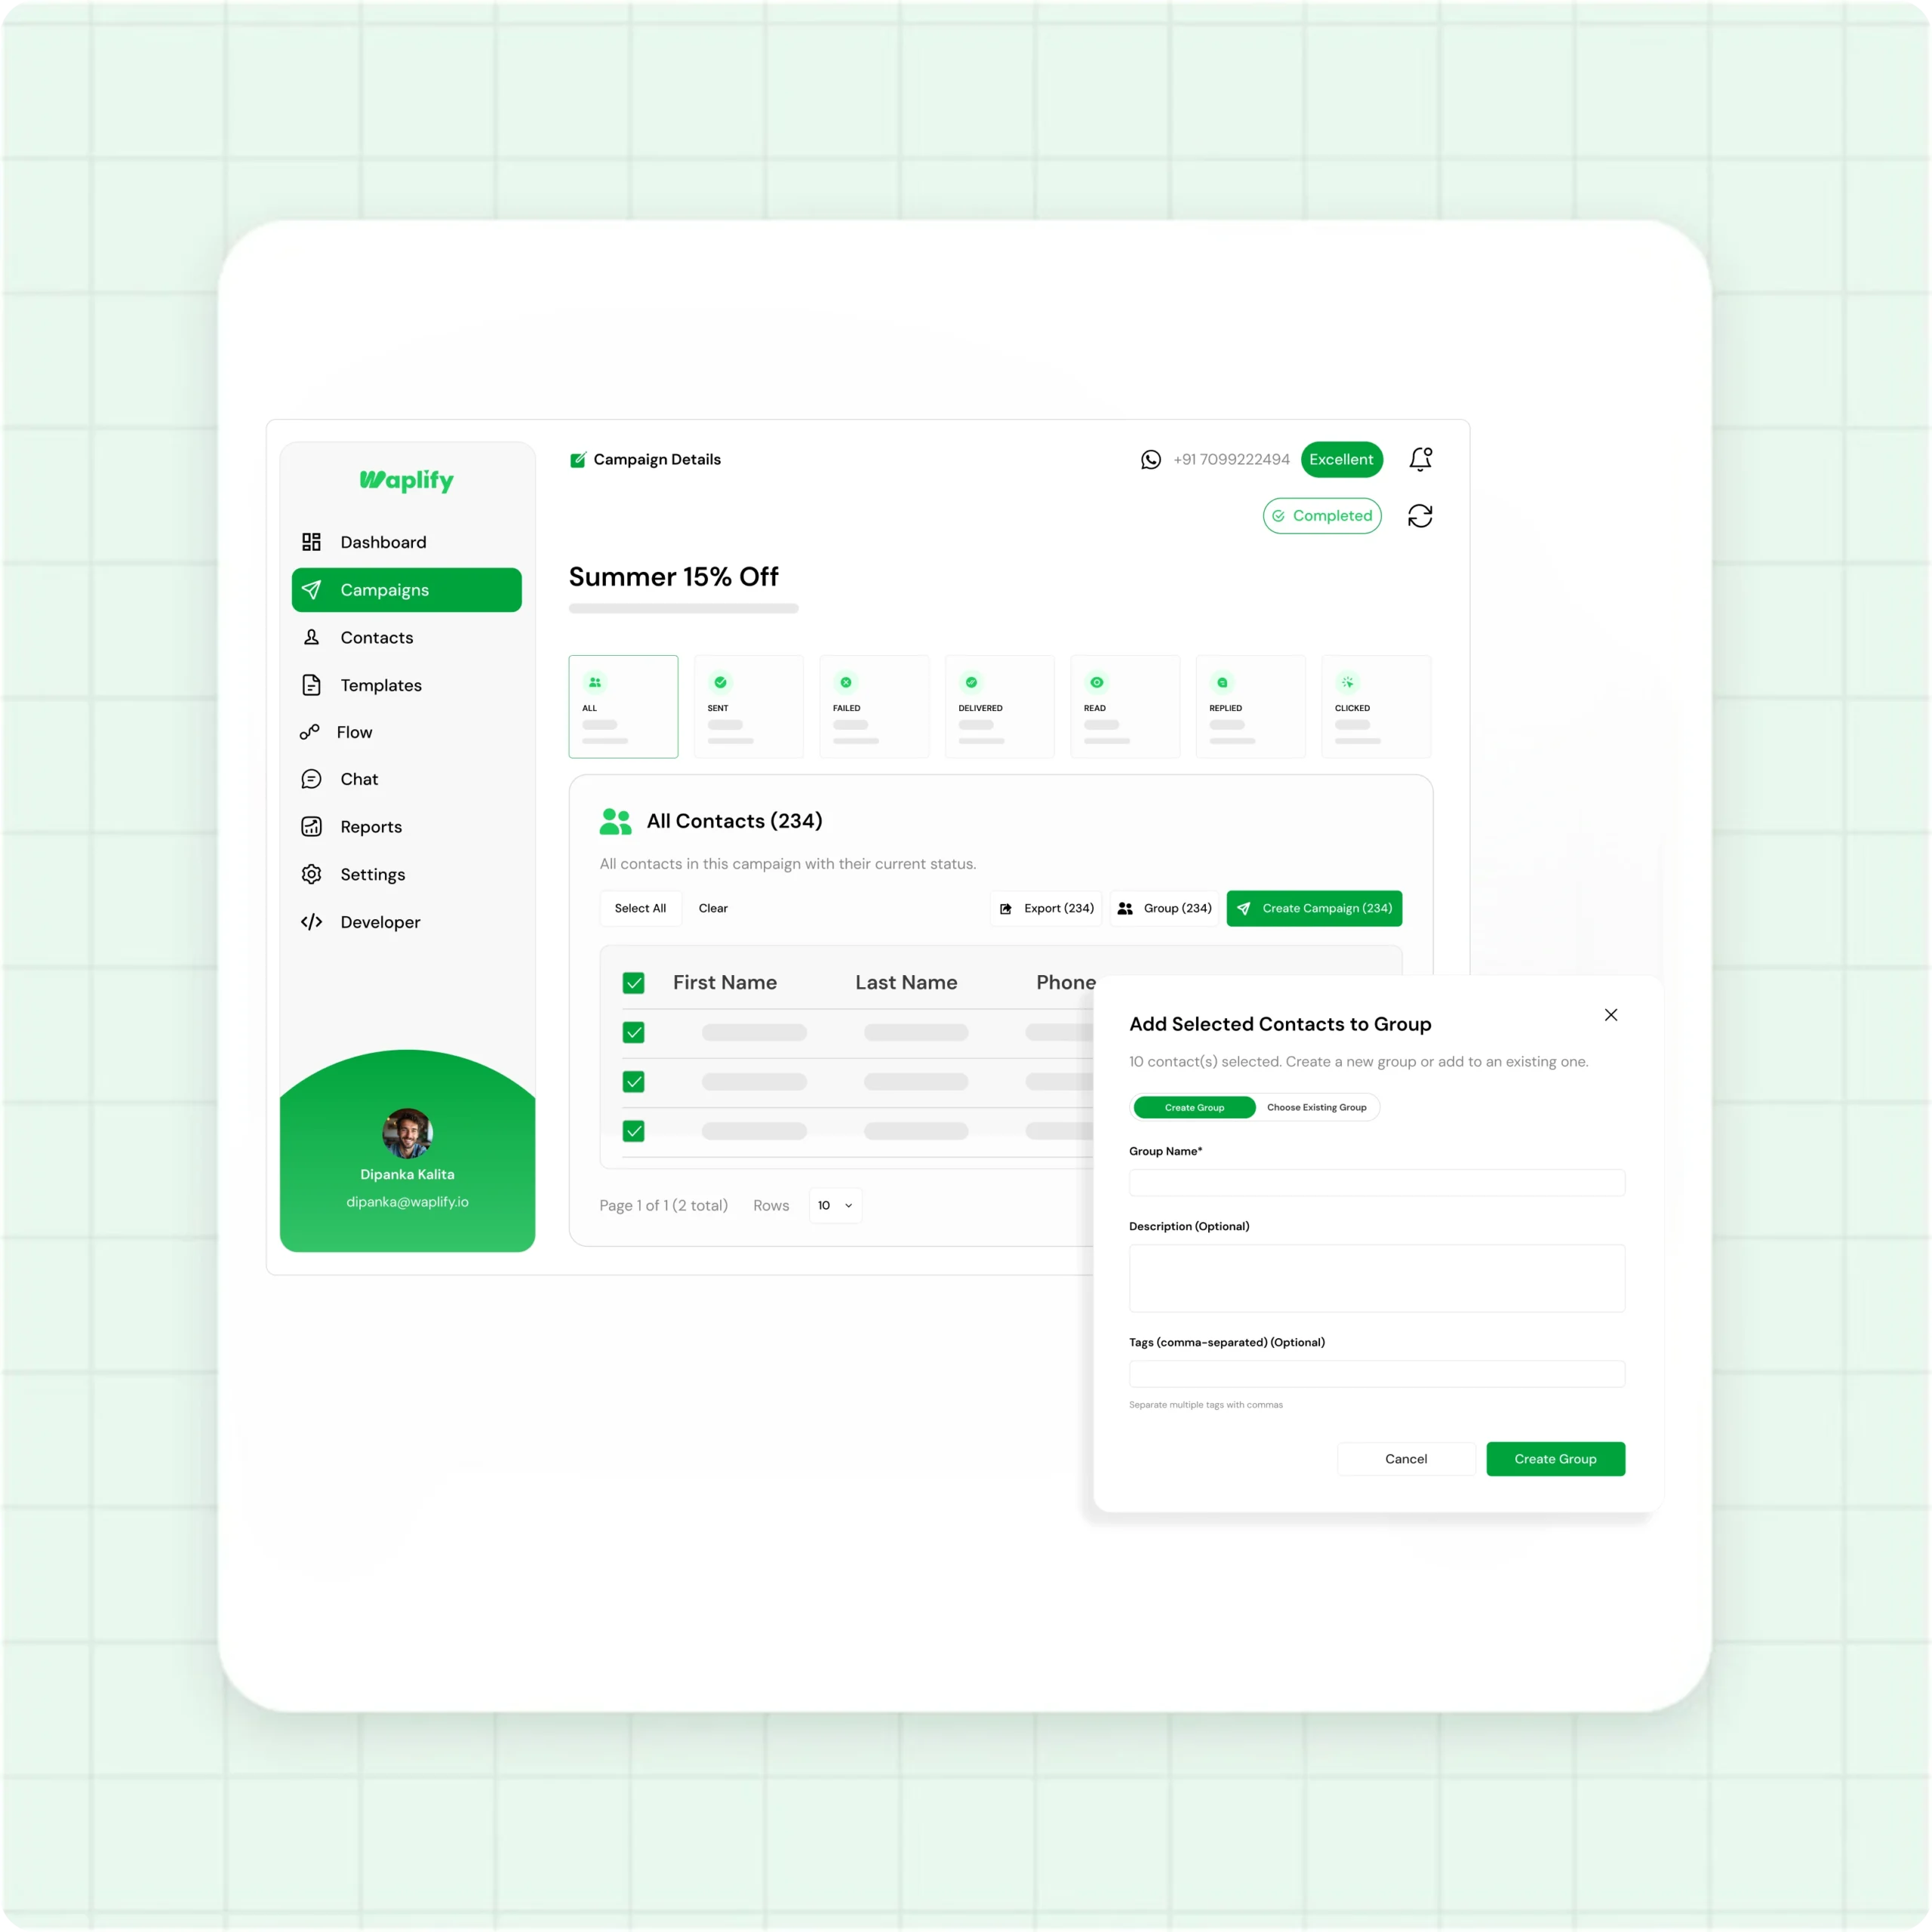Click the Settings gear icon
1932x1932 pixels.
tap(311, 874)
